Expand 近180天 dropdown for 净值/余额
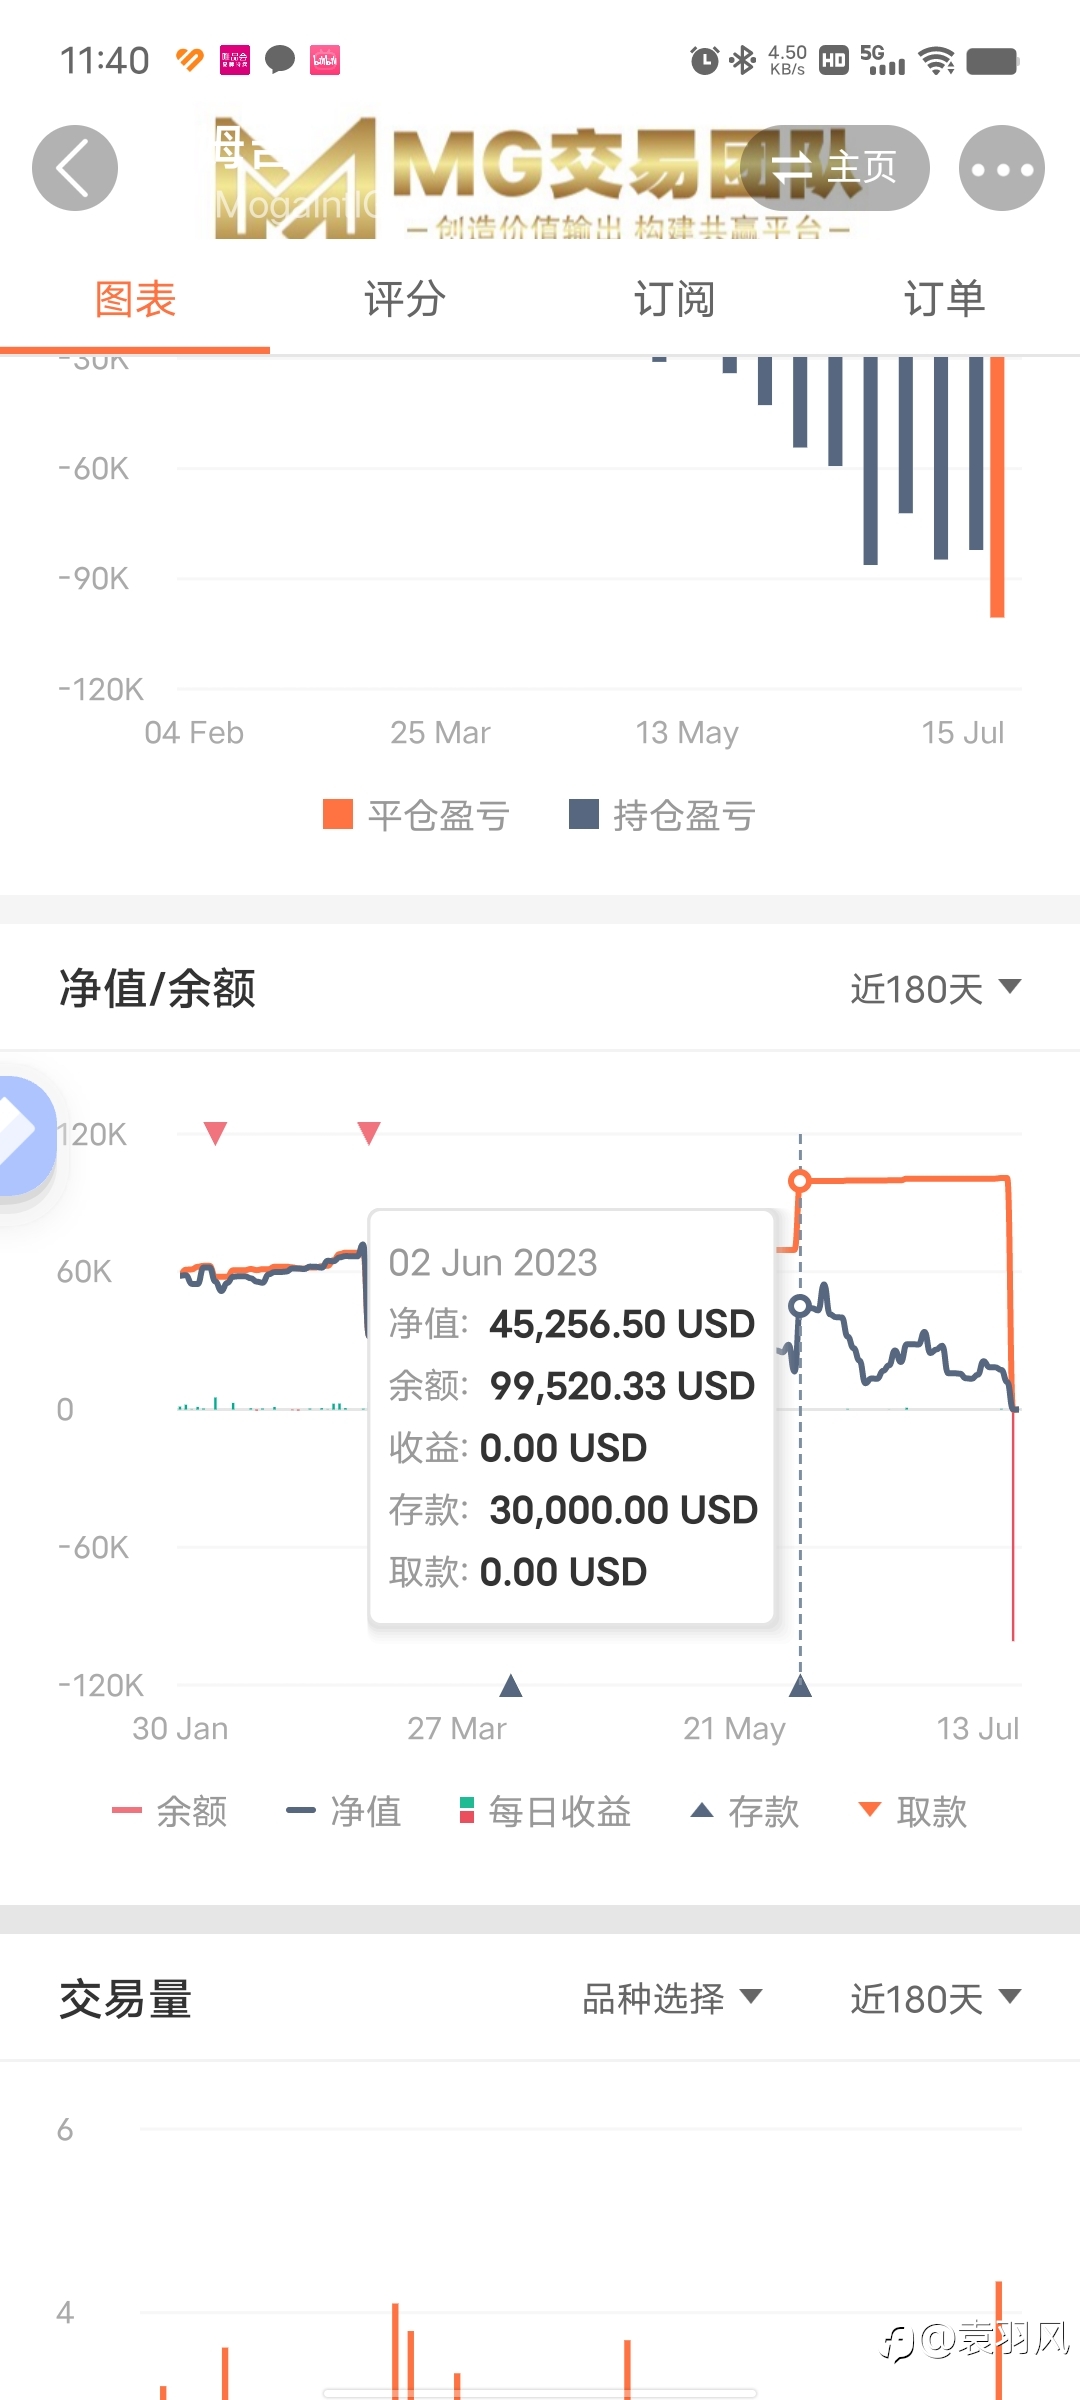Viewport: 1080px width, 2400px height. pos(935,989)
